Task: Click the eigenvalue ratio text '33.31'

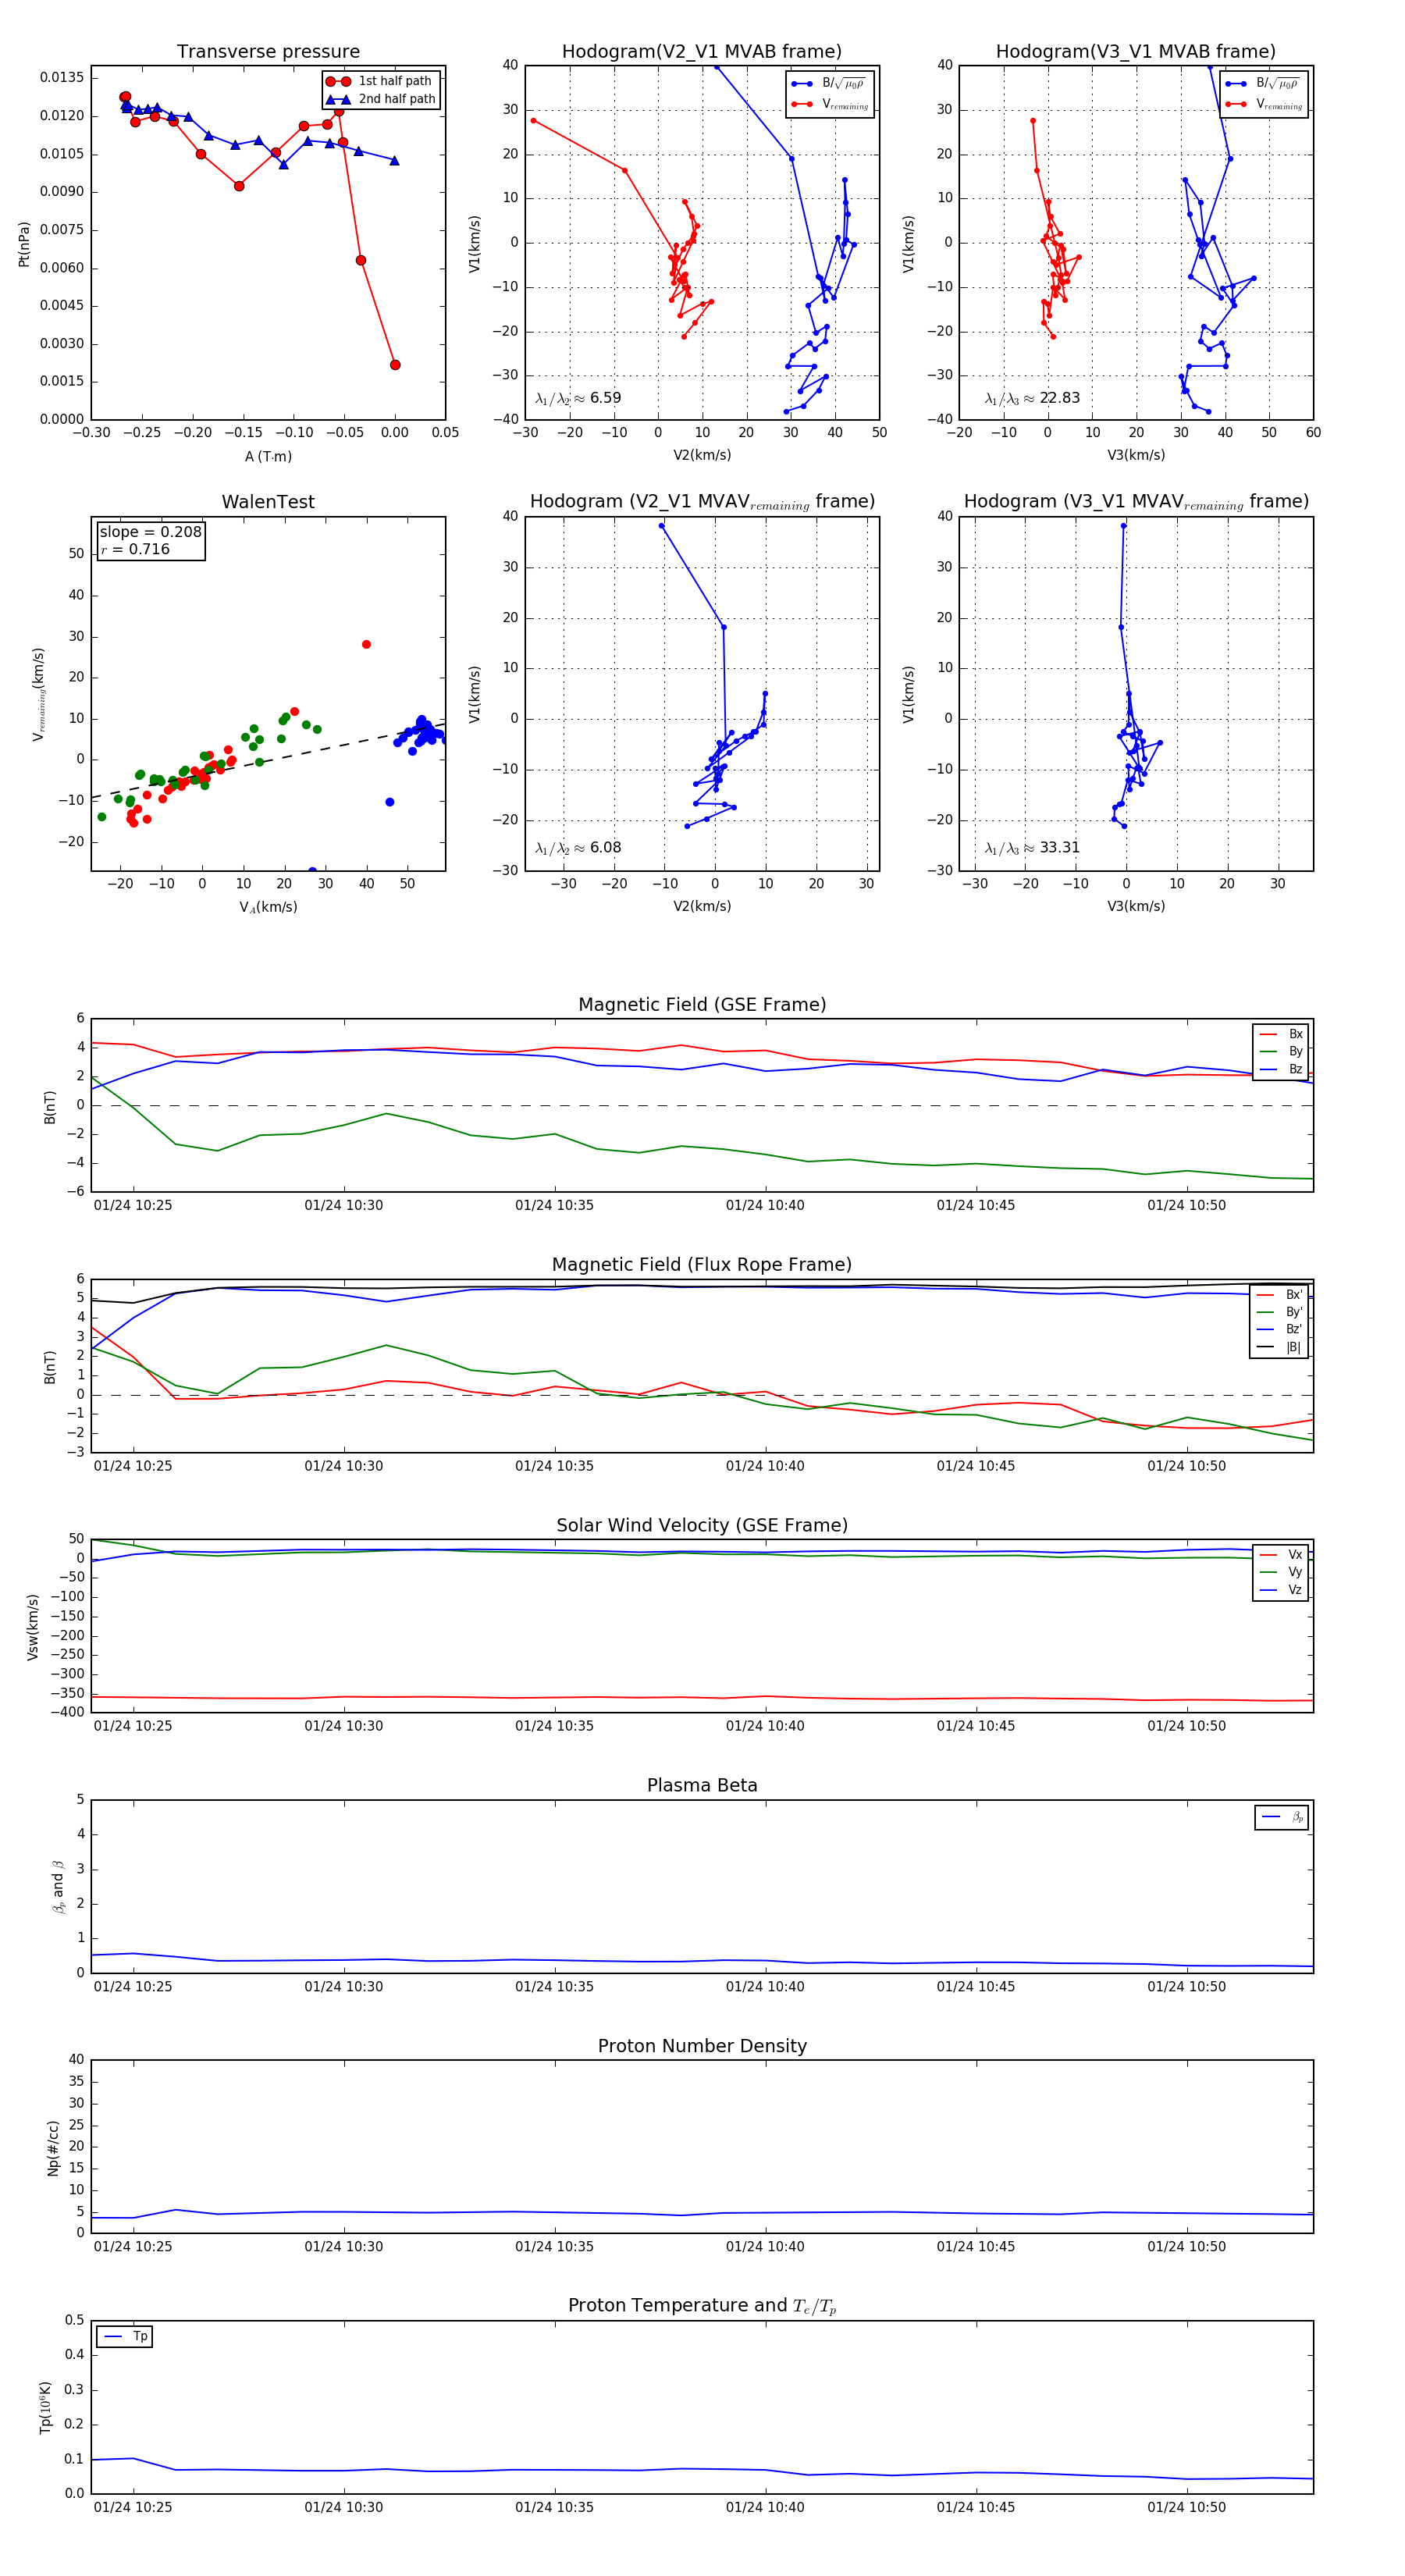Action: pyautogui.click(x=1059, y=848)
